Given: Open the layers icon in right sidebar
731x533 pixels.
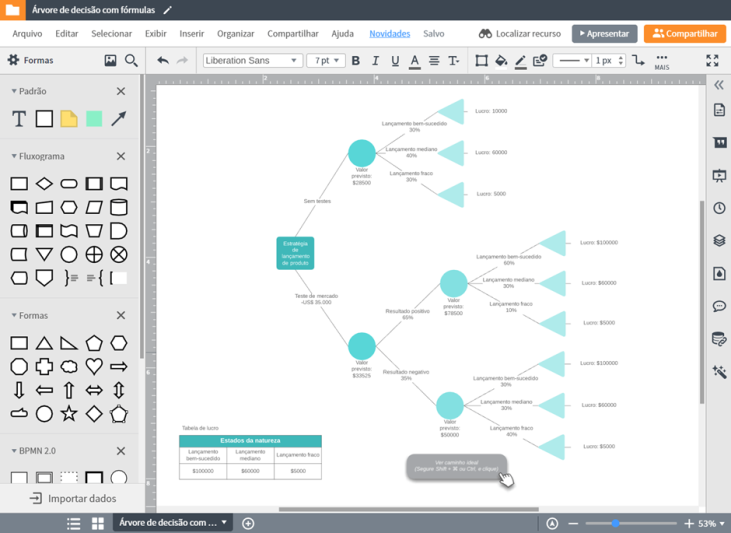Looking at the screenshot, I should coord(718,241).
